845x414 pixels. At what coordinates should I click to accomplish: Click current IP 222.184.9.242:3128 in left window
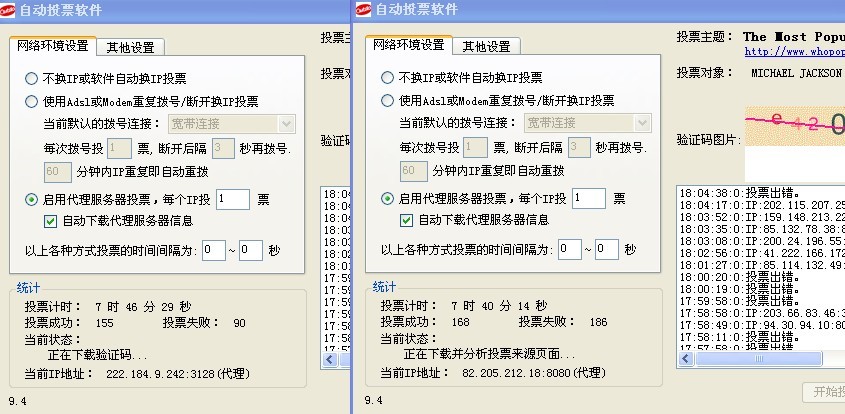(x=178, y=374)
